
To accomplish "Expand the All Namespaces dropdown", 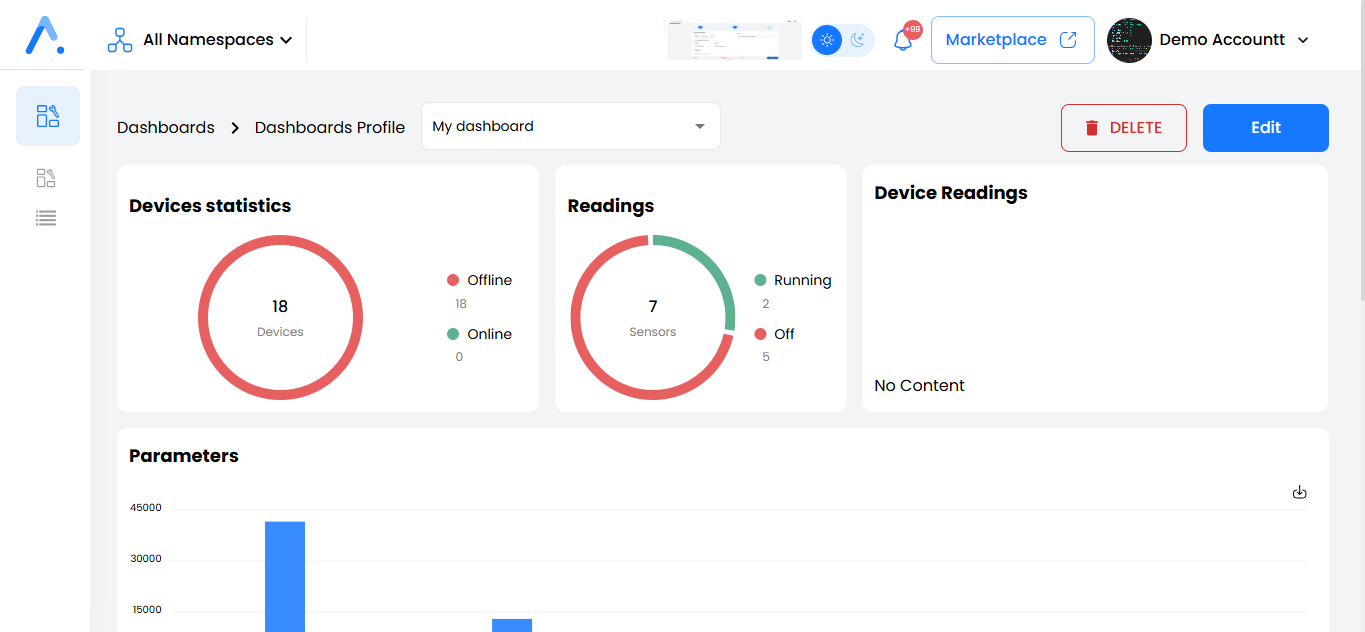I will point(208,39).
